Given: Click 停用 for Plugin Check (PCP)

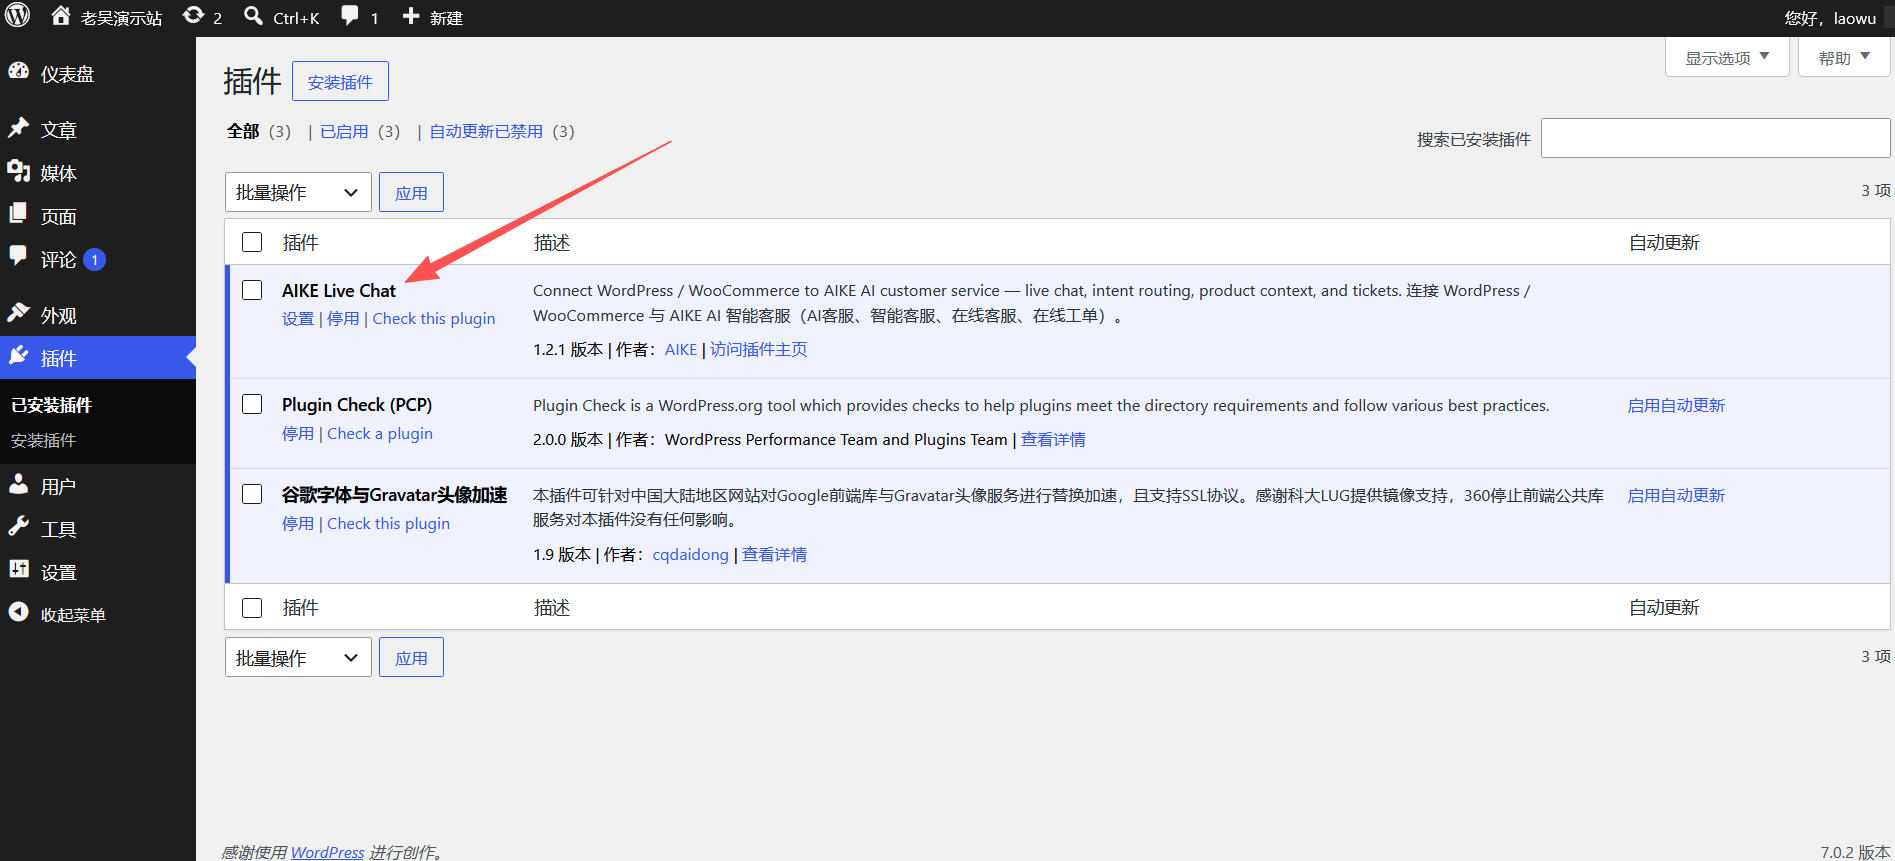Looking at the screenshot, I should [298, 434].
